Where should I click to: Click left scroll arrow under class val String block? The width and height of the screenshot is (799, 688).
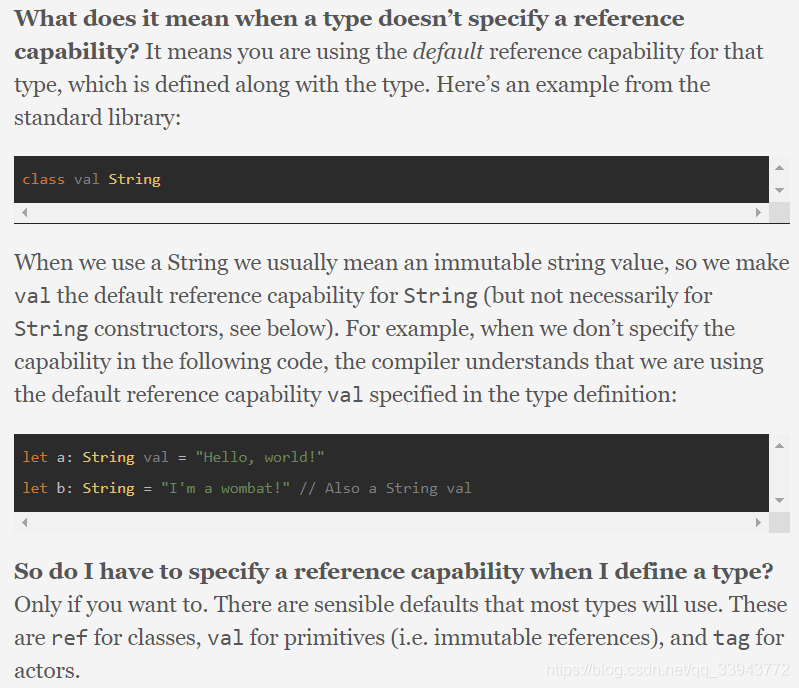coord(24,212)
